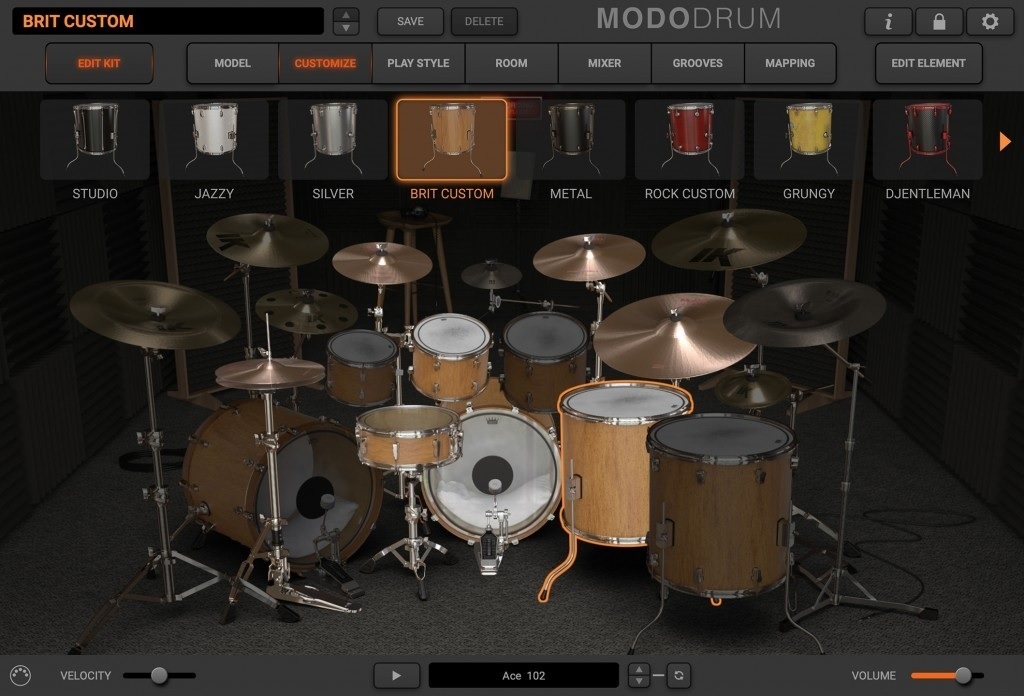The height and width of the screenshot is (696, 1024).
Task: Click the Volume slider handle
Action: pos(963,675)
